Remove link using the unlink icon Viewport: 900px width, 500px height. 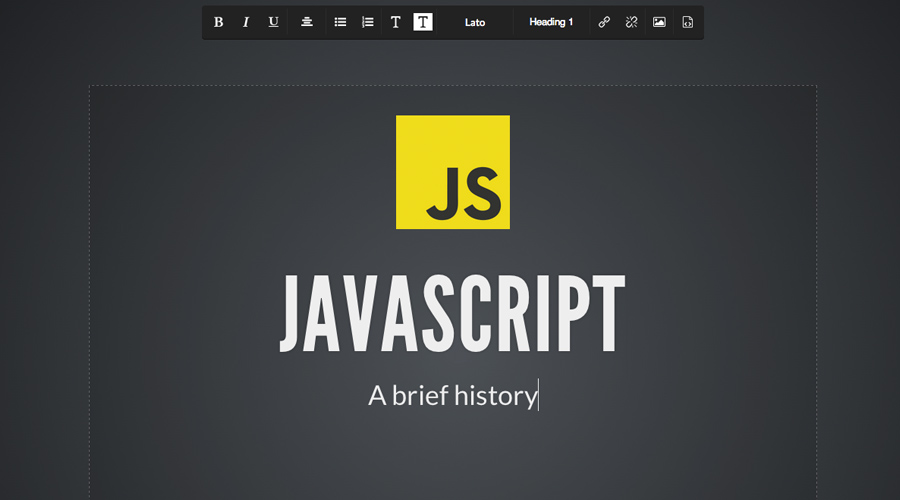tap(631, 22)
